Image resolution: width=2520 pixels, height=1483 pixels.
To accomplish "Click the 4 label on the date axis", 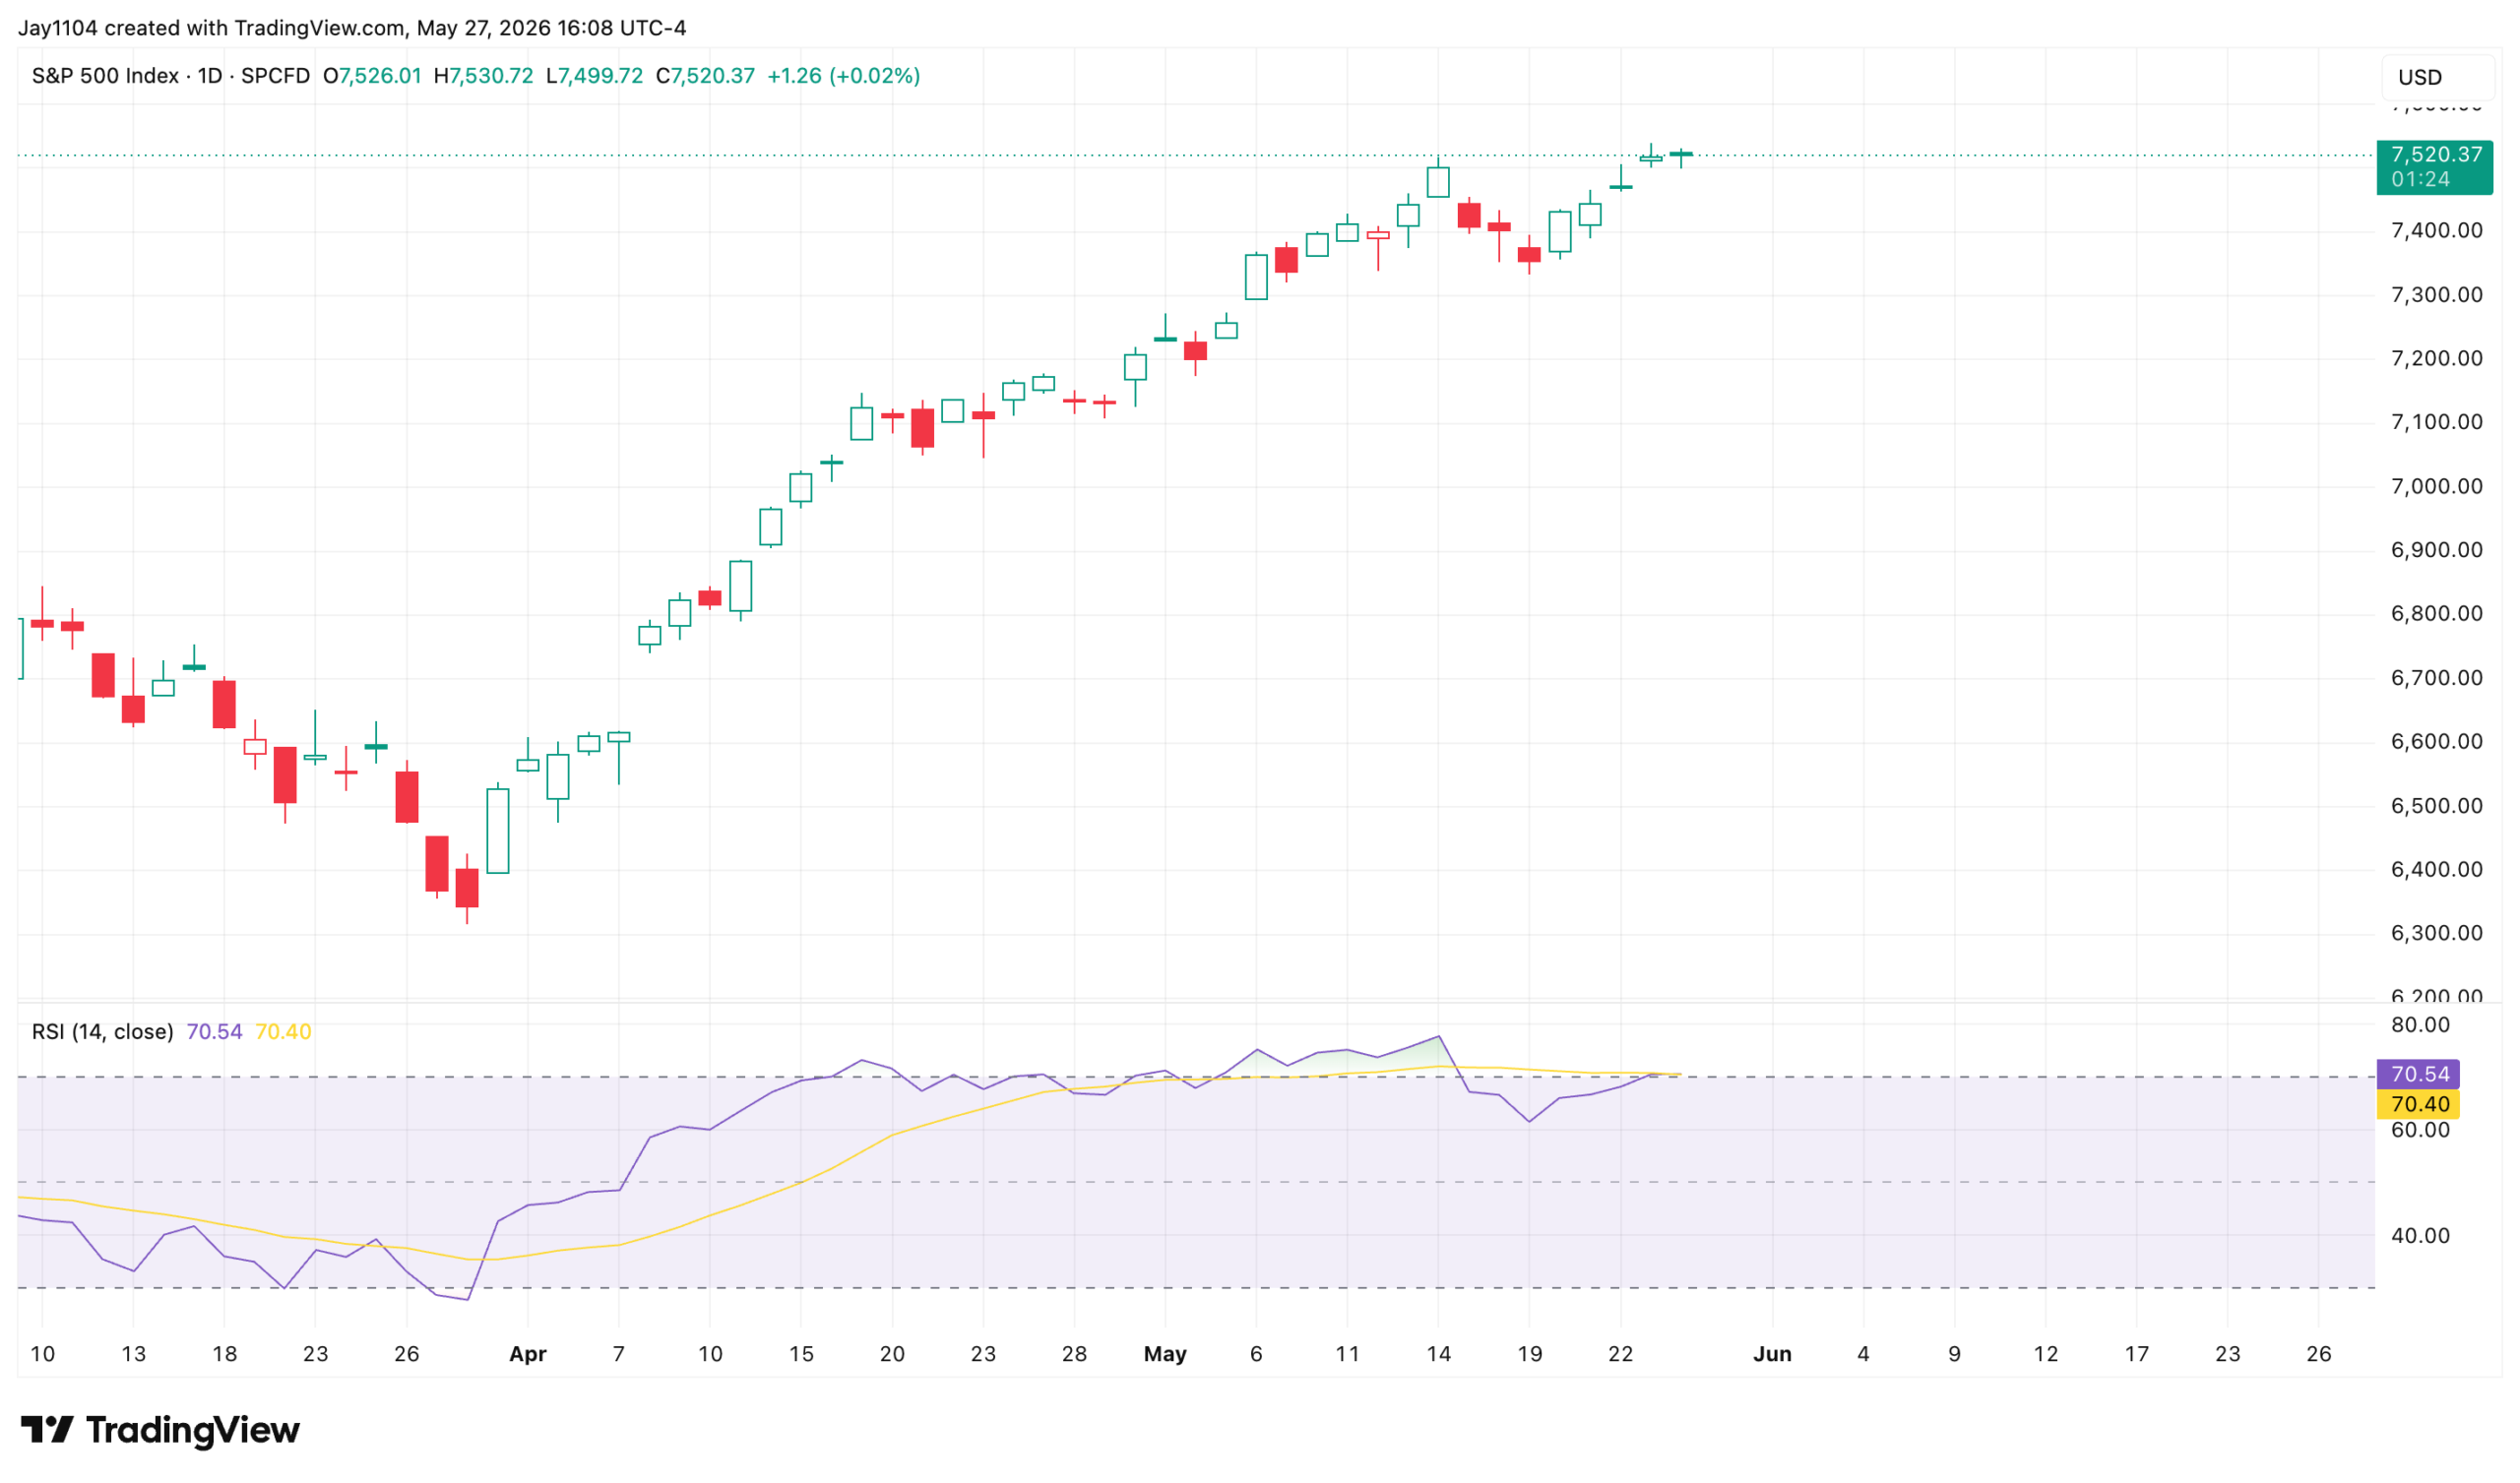I will click(1863, 1355).
